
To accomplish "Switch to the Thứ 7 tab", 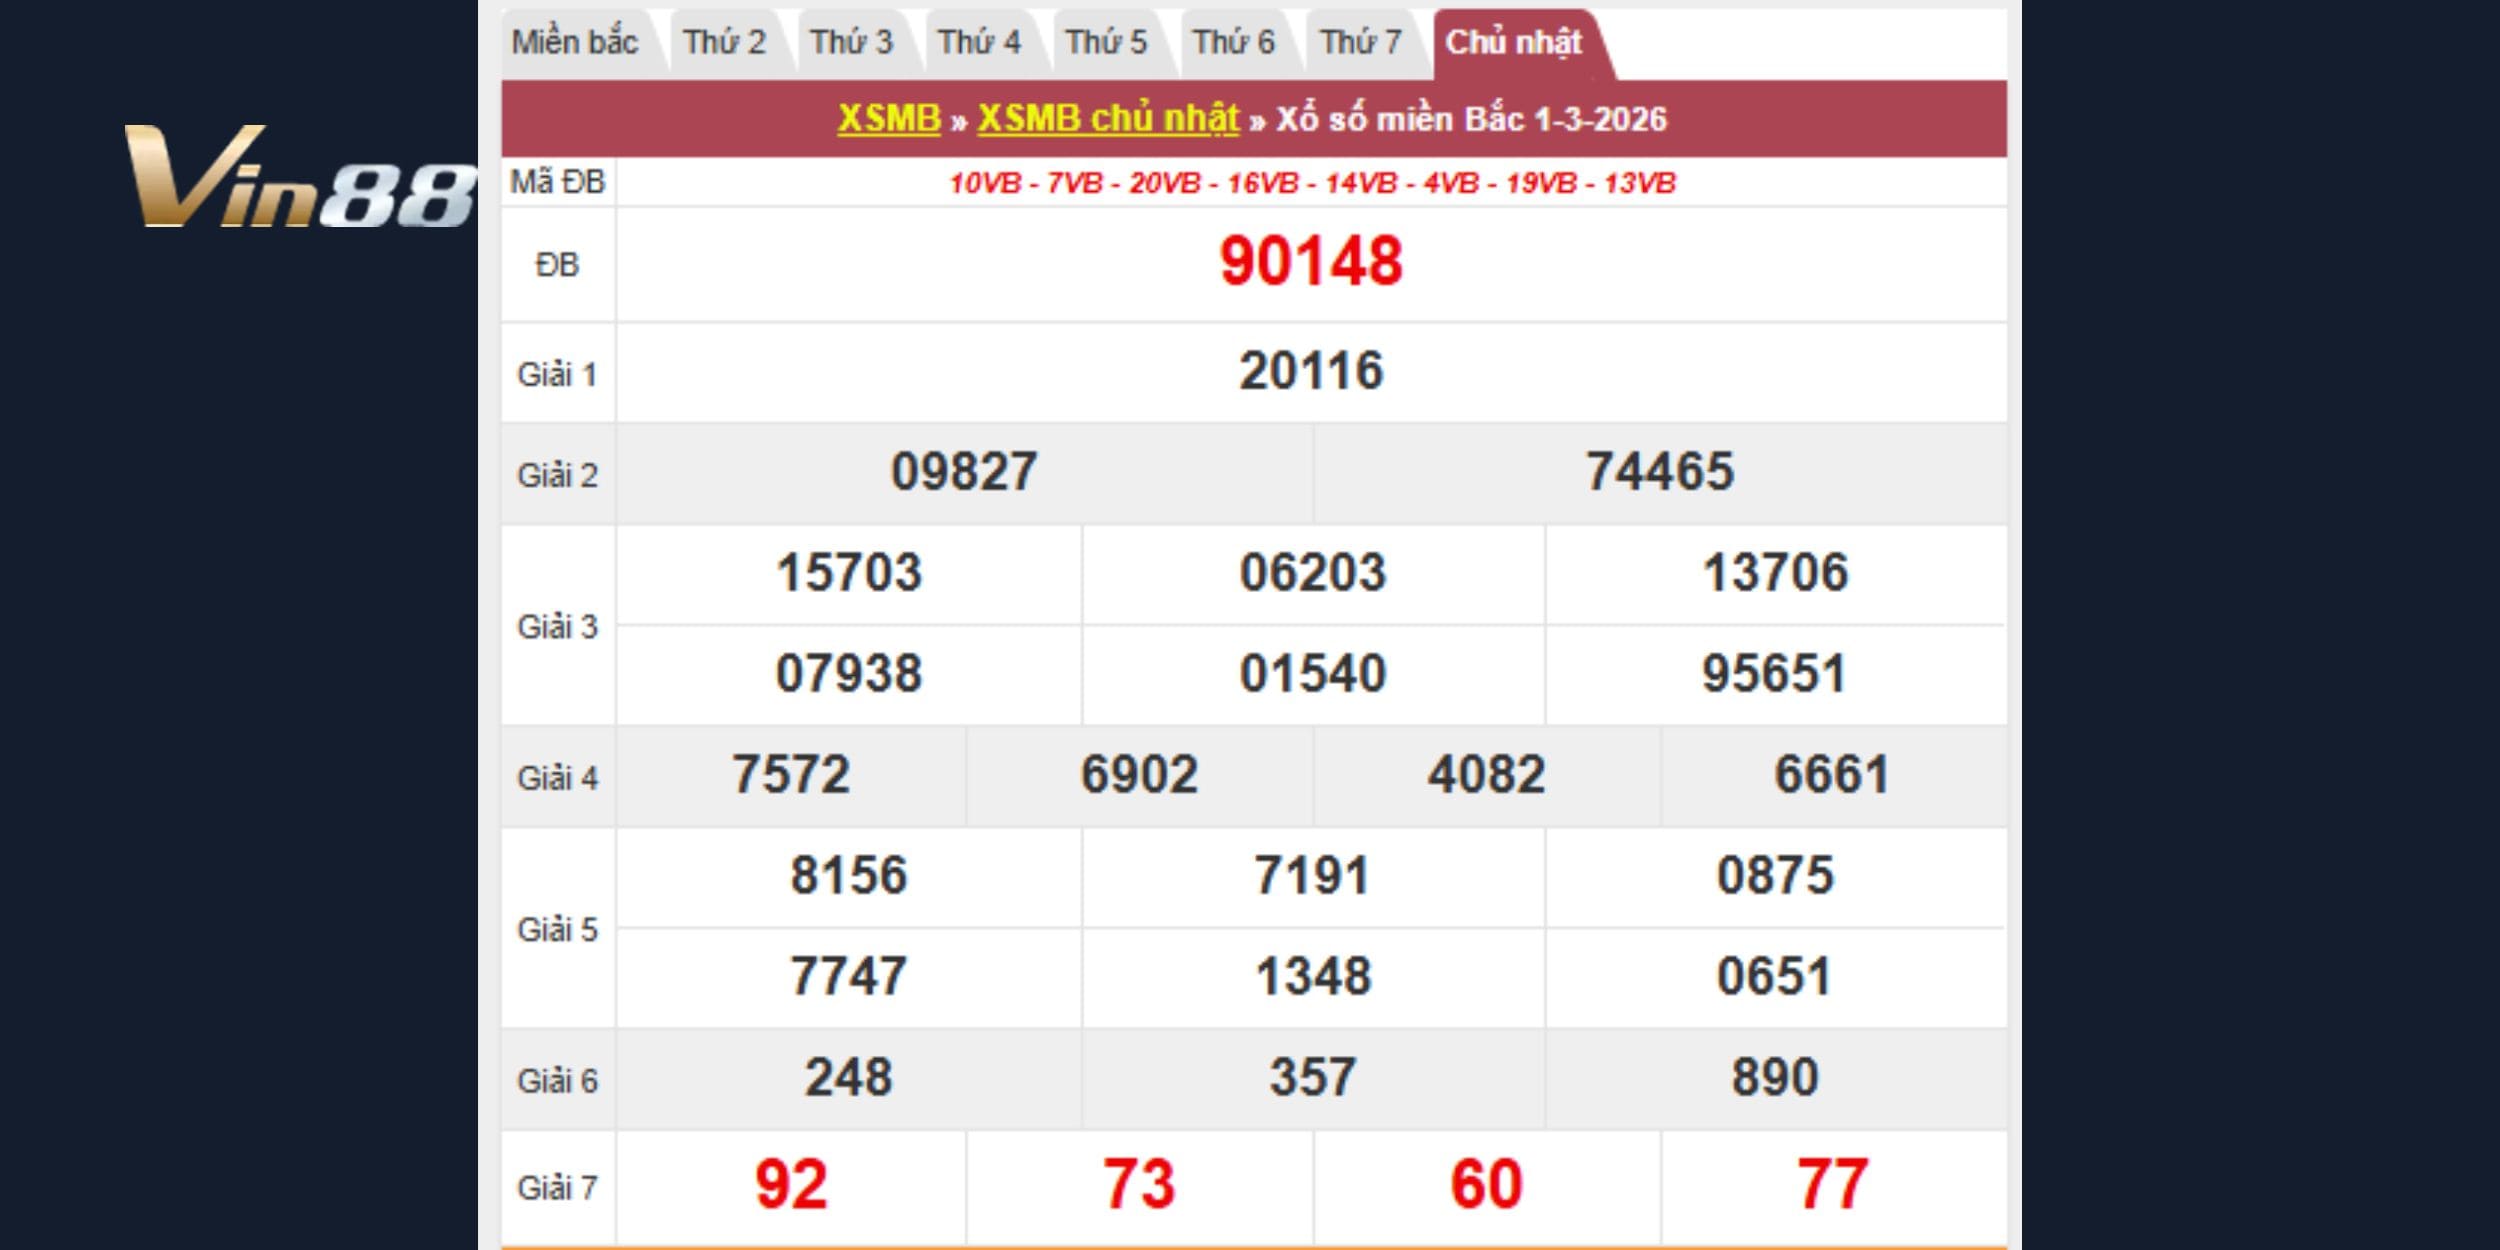I will pos(1361,43).
